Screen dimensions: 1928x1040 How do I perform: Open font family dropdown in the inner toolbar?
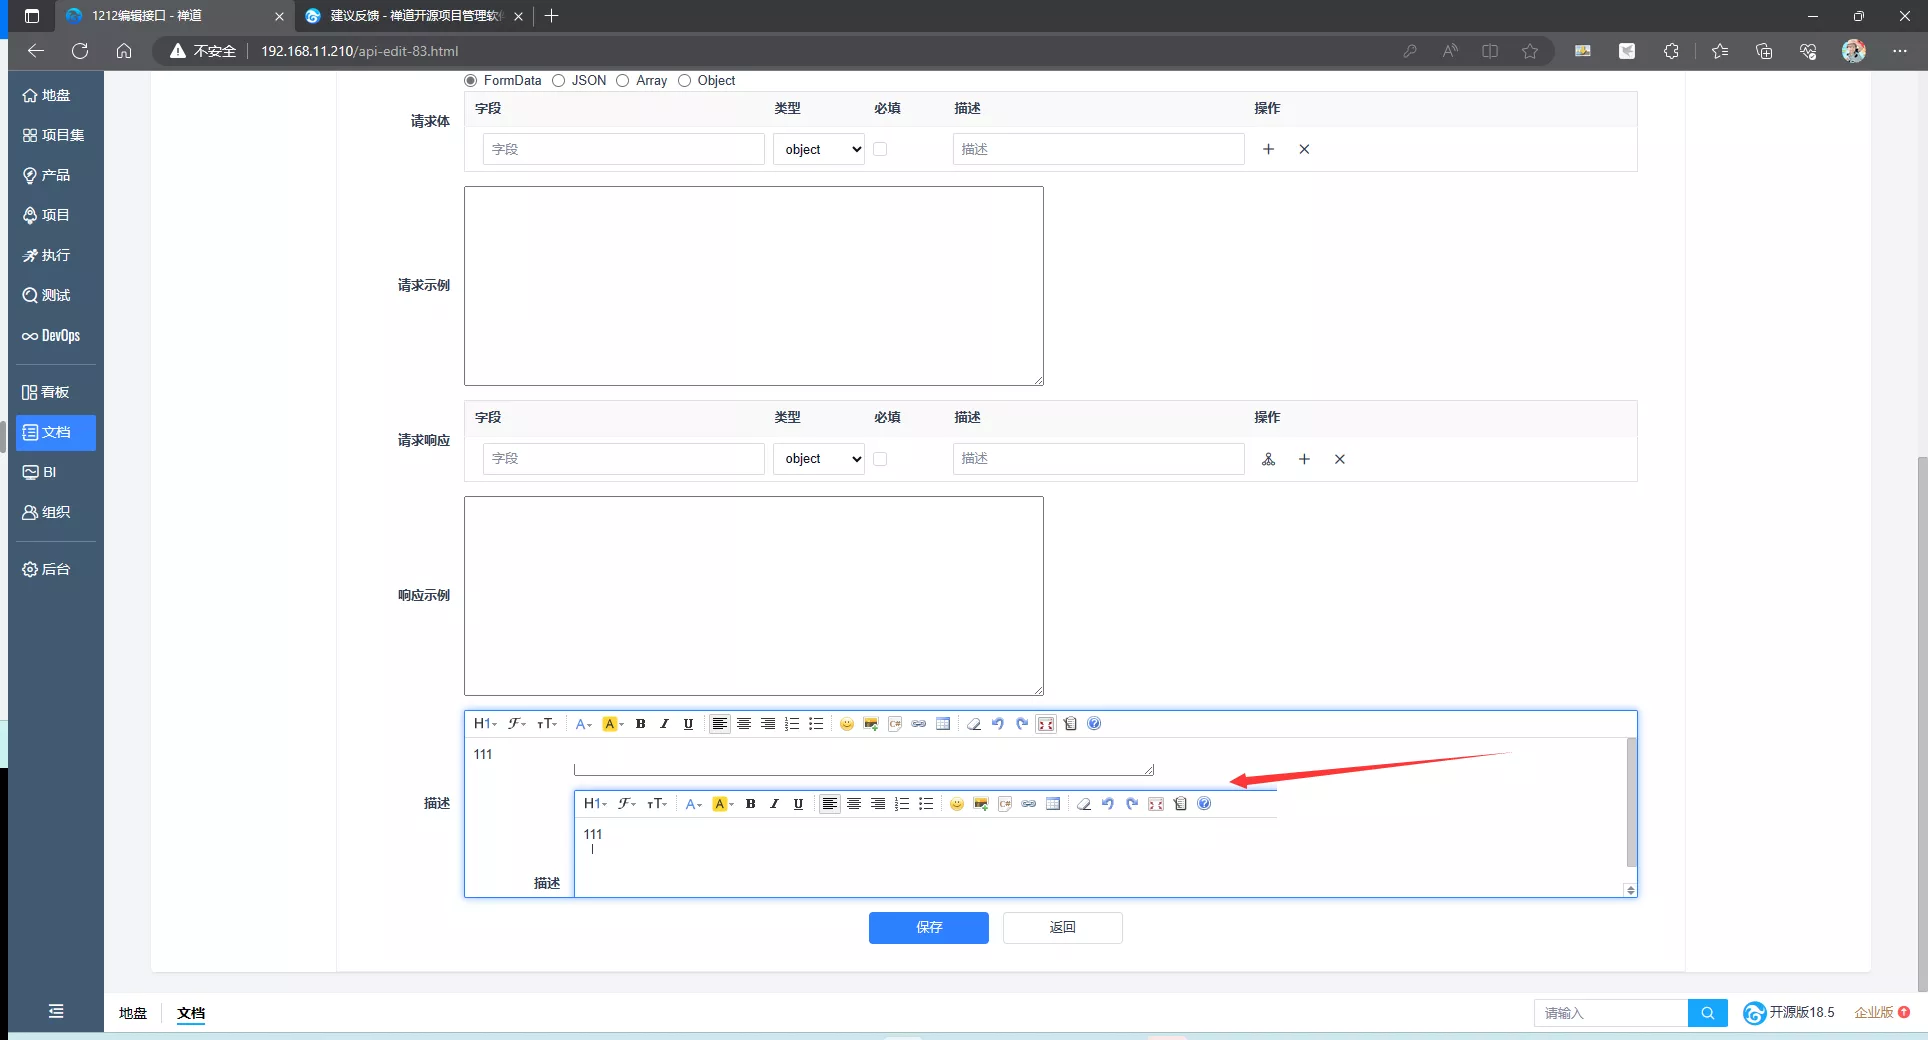[627, 804]
